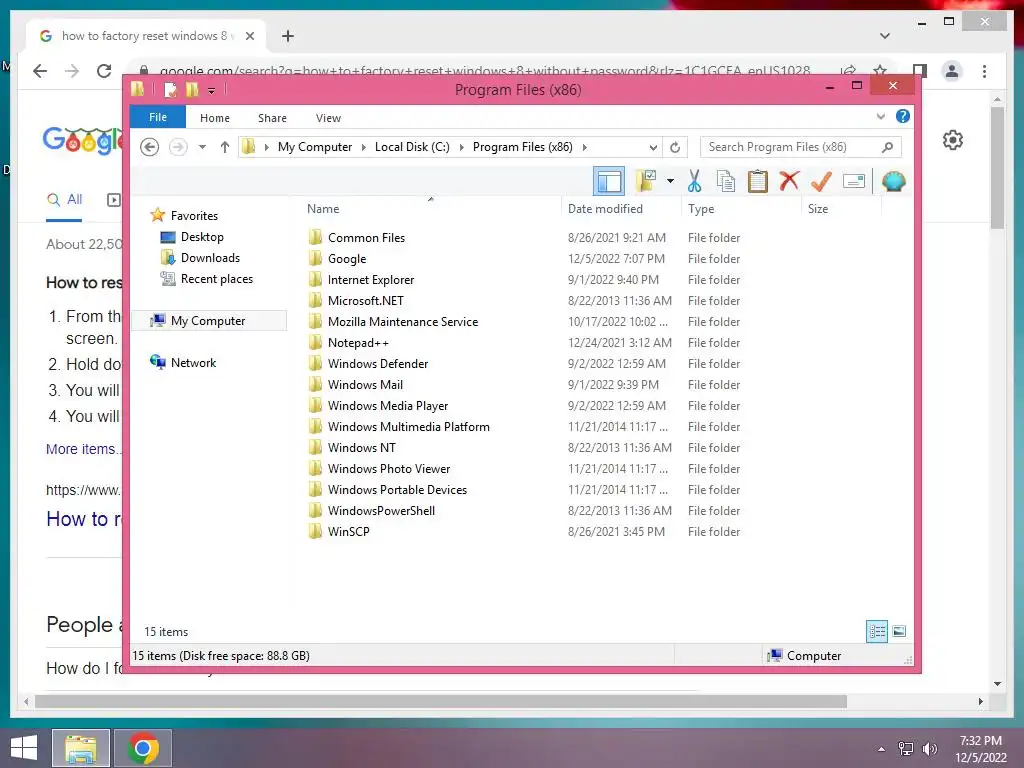1024x768 pixels.
Task: Select the WinSCP folder
Action: (348, 532)
